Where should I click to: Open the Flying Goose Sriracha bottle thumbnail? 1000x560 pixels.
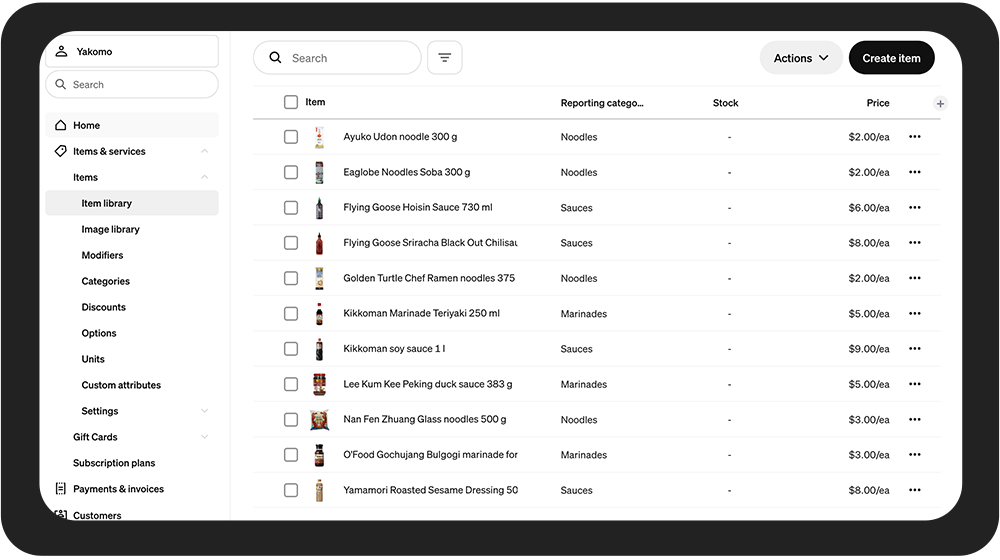tap(320, 243)
